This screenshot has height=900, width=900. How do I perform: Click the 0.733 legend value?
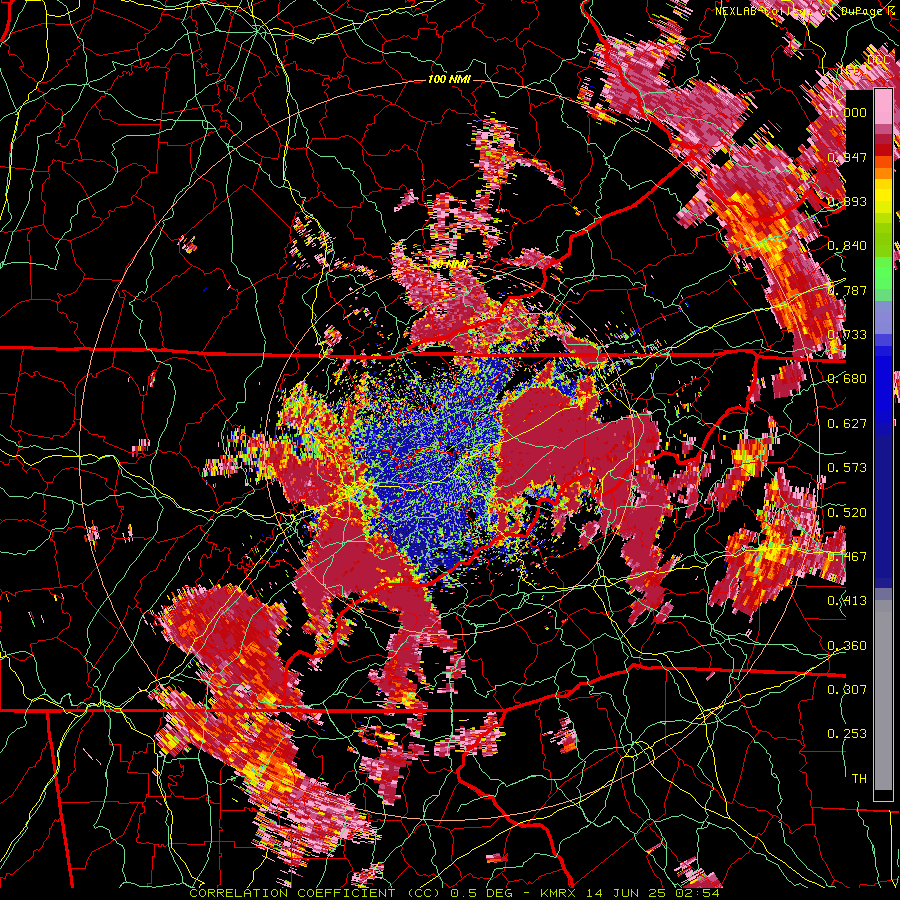(847, 335)
